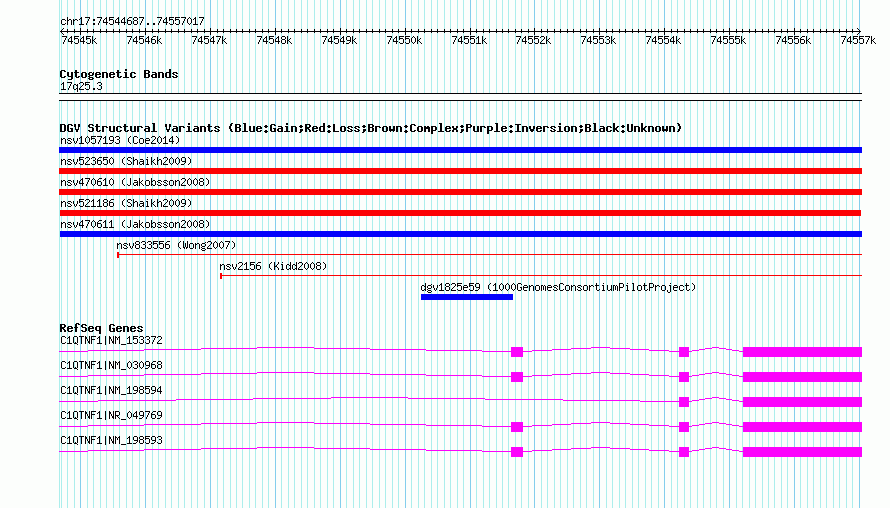Click the short blue dgv1825e59 bar
This screenshot has height=508, width=890.
click(x=467, y=297)
